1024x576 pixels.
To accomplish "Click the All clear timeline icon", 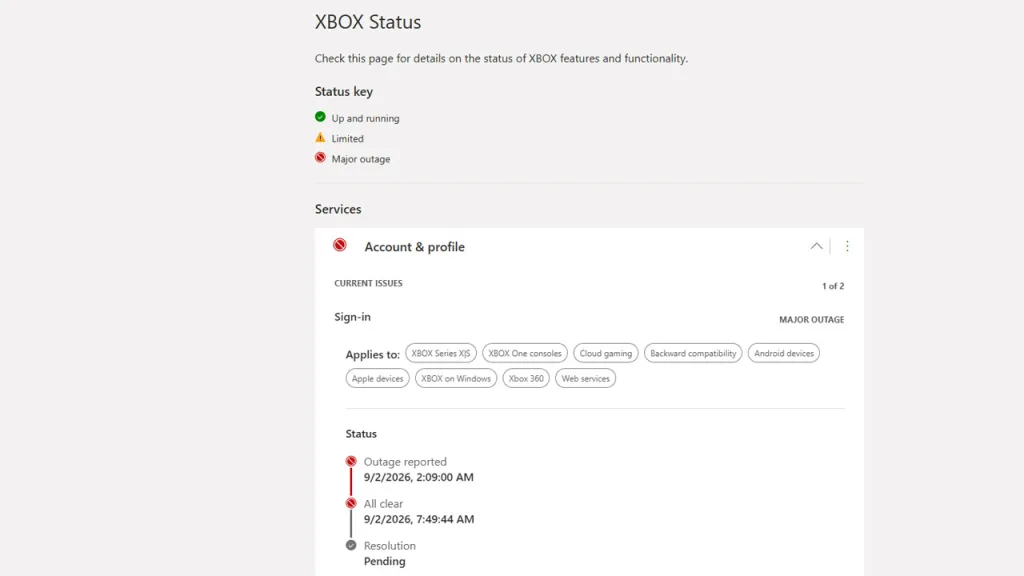I will tap(351, 503).
